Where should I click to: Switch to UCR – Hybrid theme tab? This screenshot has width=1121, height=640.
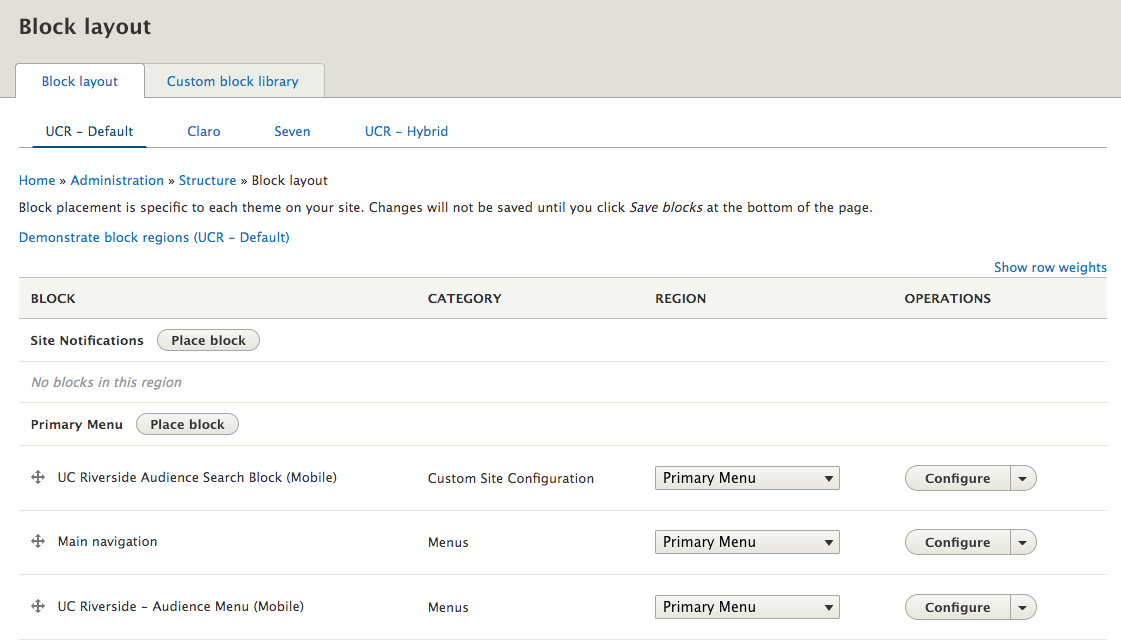point(406,131)
